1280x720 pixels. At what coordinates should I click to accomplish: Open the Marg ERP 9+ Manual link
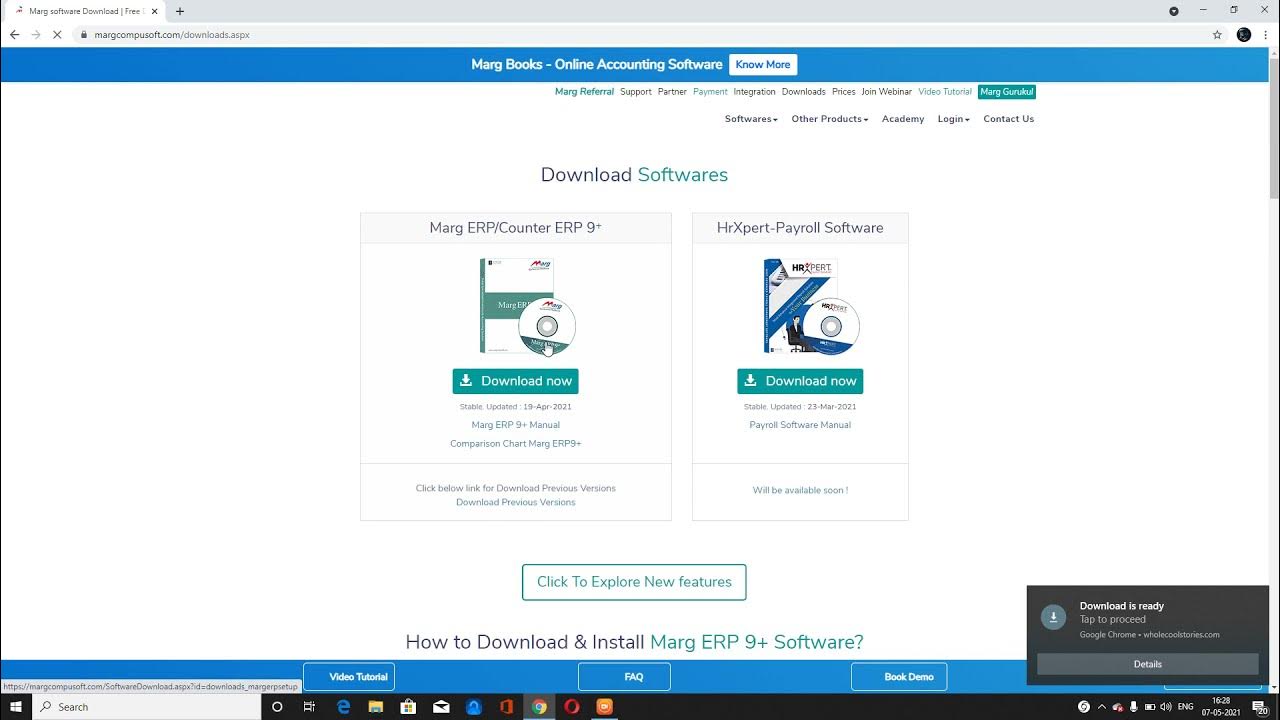[x=516, y=425]
